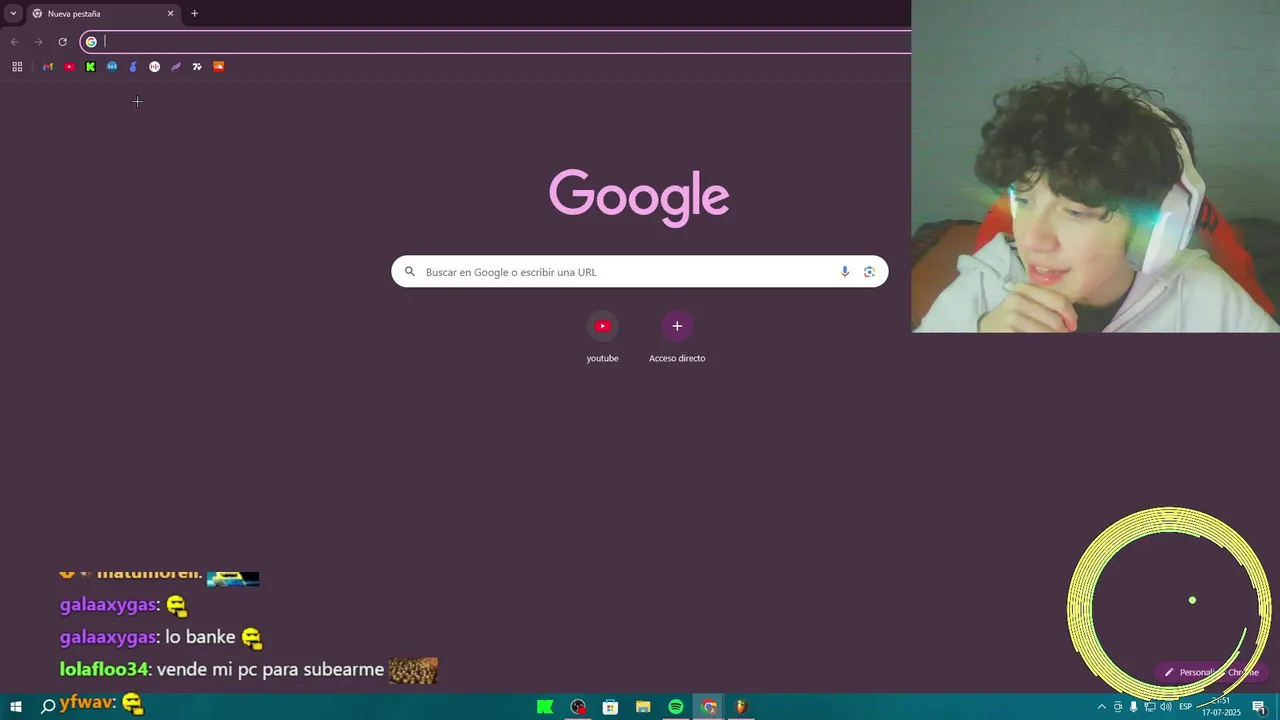The image size is (1280, 720).
Task: Open volume control in system tray
Action: (x=1165, y=707)
